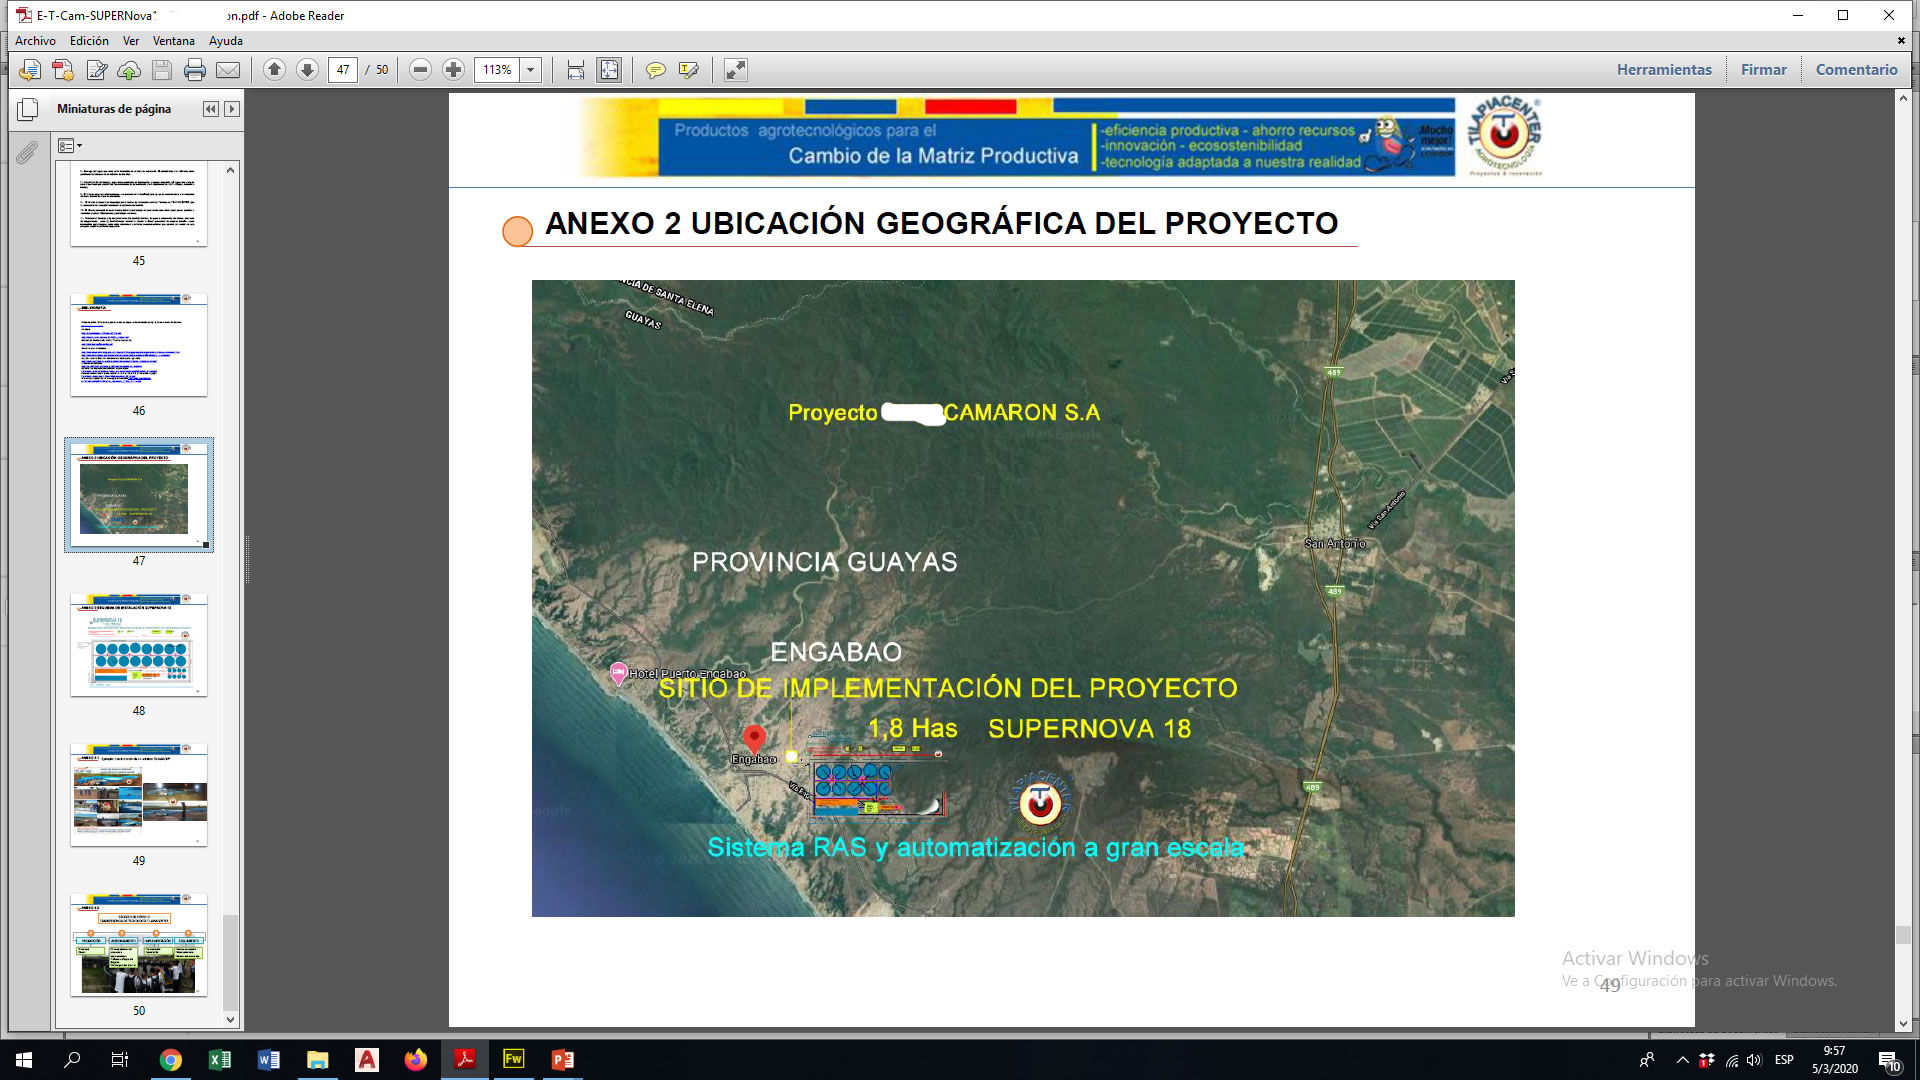Click the ESP language indicator
This screenshot has width=1920, height=1080.
1784,1060
